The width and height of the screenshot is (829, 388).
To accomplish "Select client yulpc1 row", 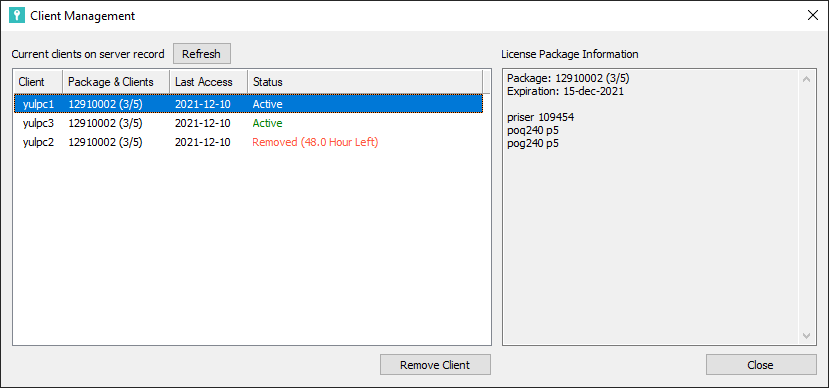I will pyautogui.click(x=248, y=104).
